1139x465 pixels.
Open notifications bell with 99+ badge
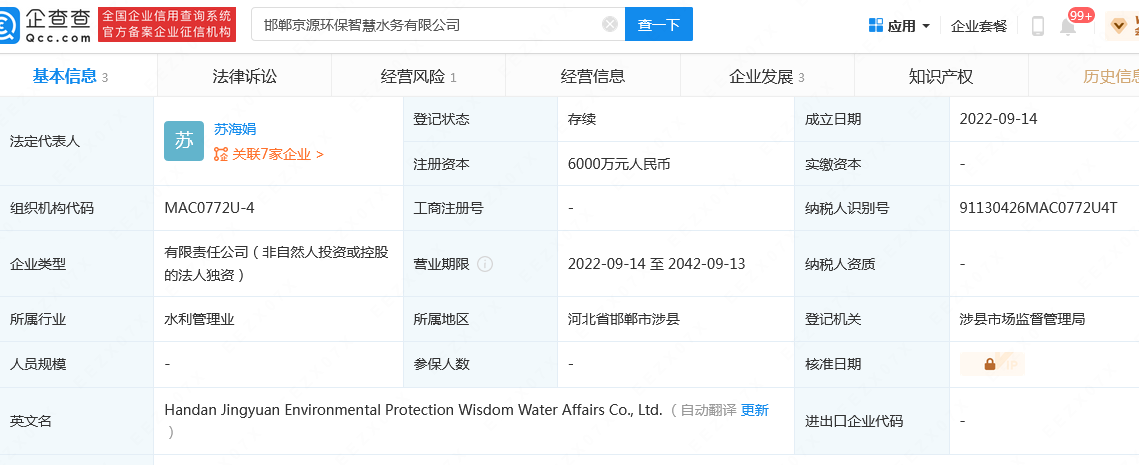tap(1068, 26)
